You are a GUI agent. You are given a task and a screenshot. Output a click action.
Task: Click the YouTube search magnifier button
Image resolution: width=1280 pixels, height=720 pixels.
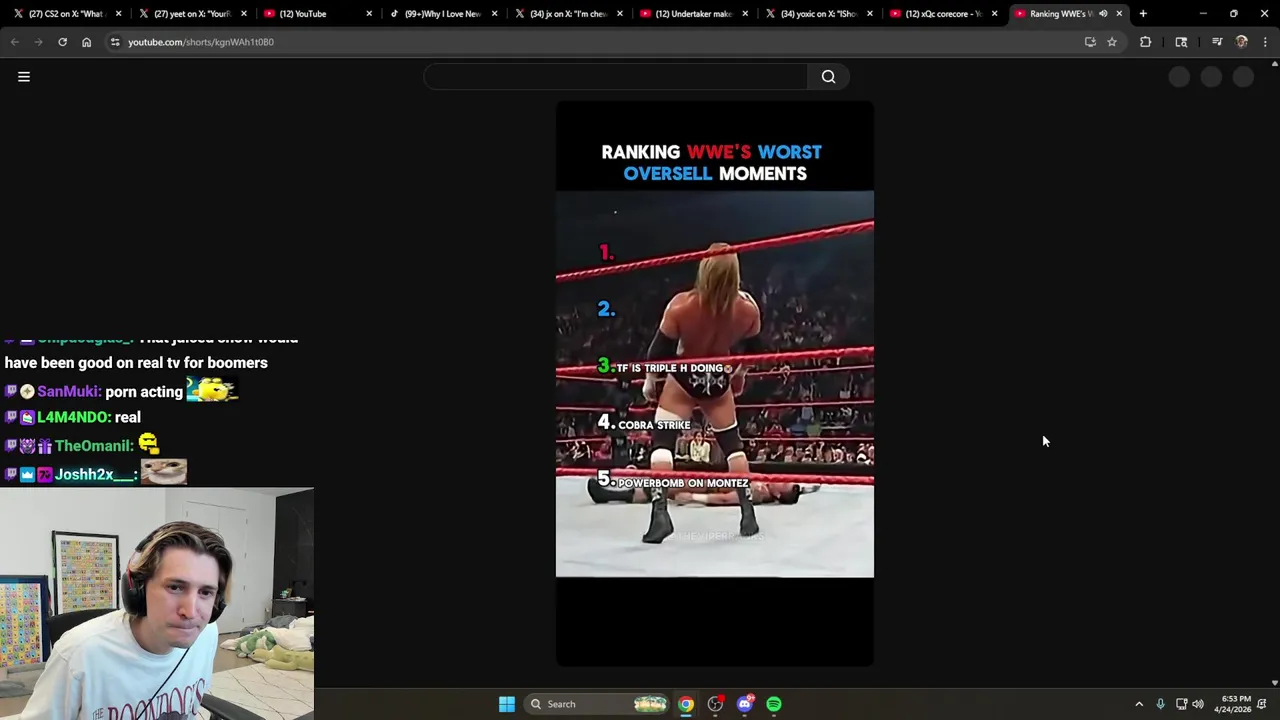pyautogui.click(x=828, y=77)
